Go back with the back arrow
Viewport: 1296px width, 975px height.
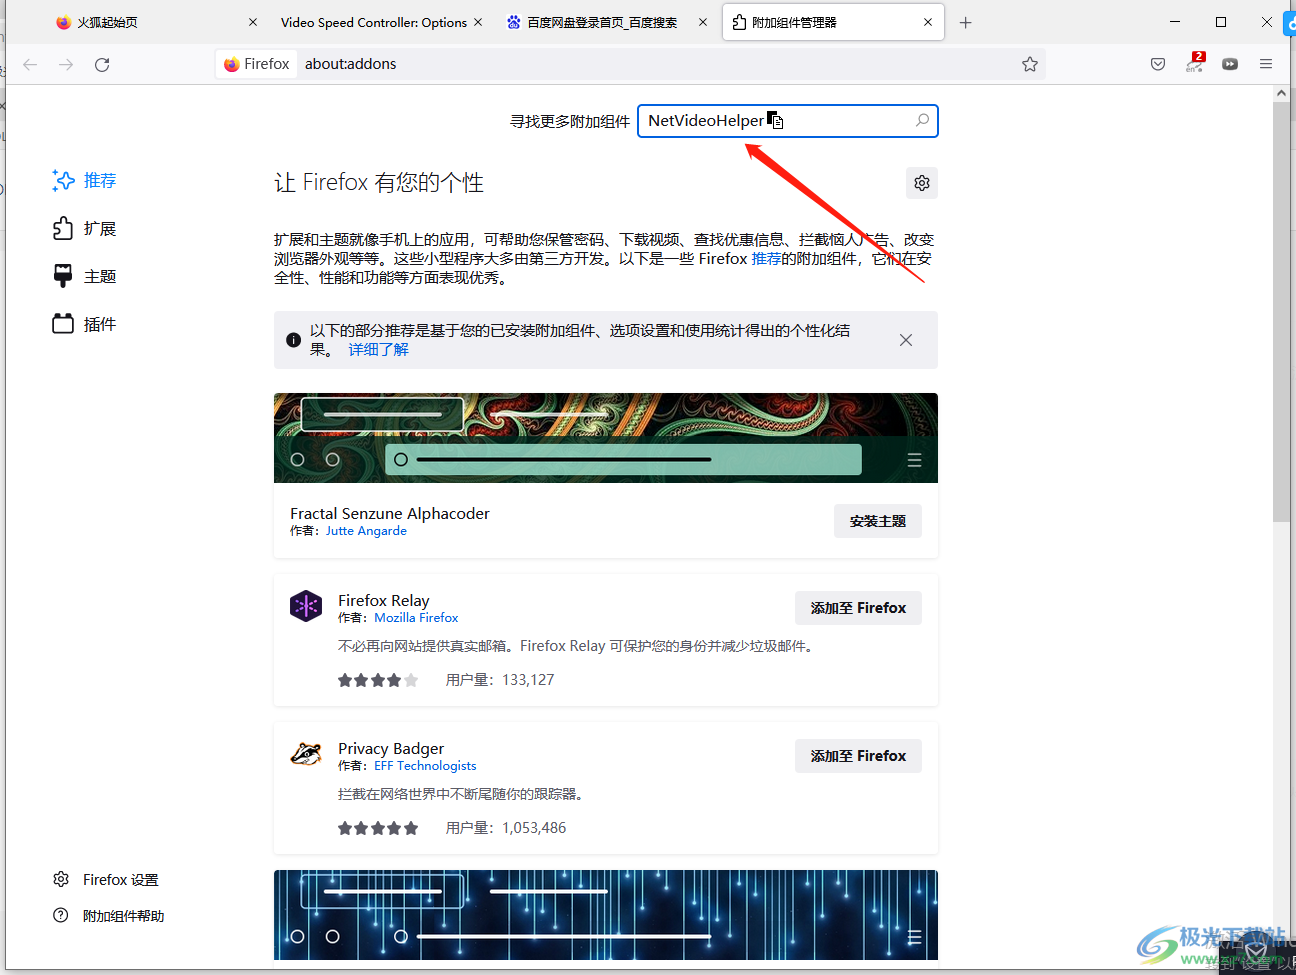coord(30,64)
